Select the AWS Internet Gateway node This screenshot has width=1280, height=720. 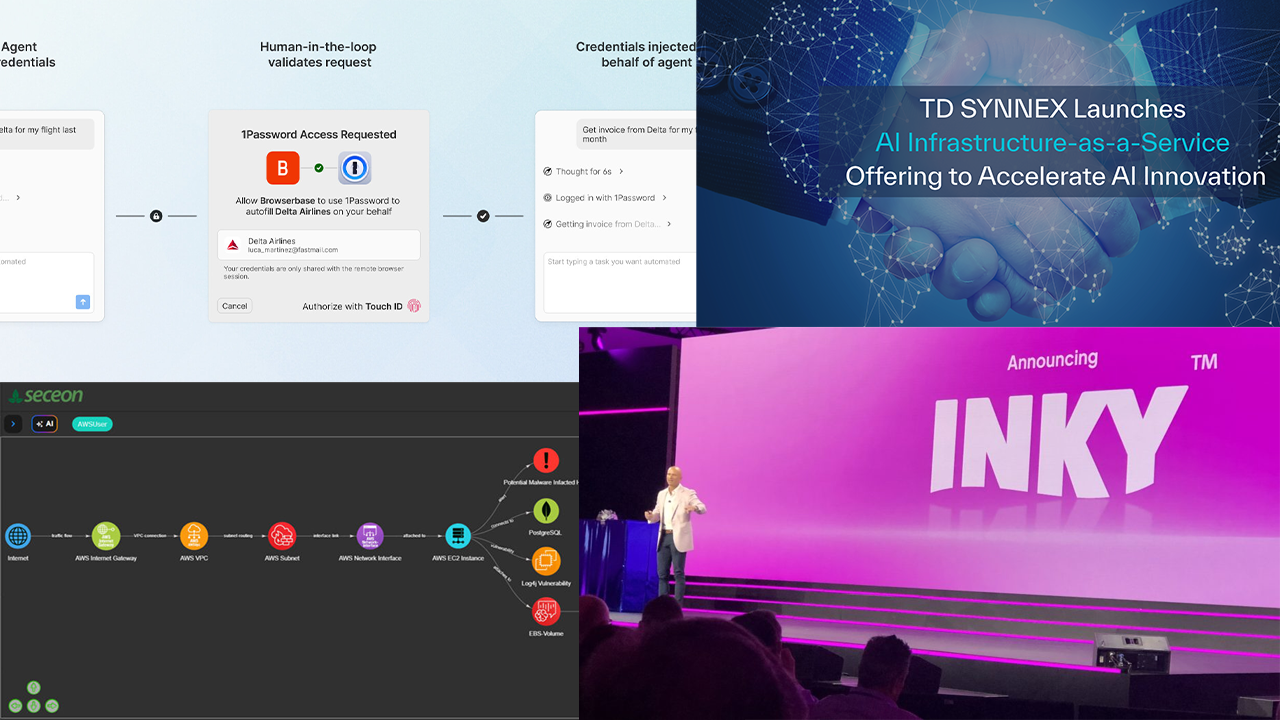coord(106,535)
